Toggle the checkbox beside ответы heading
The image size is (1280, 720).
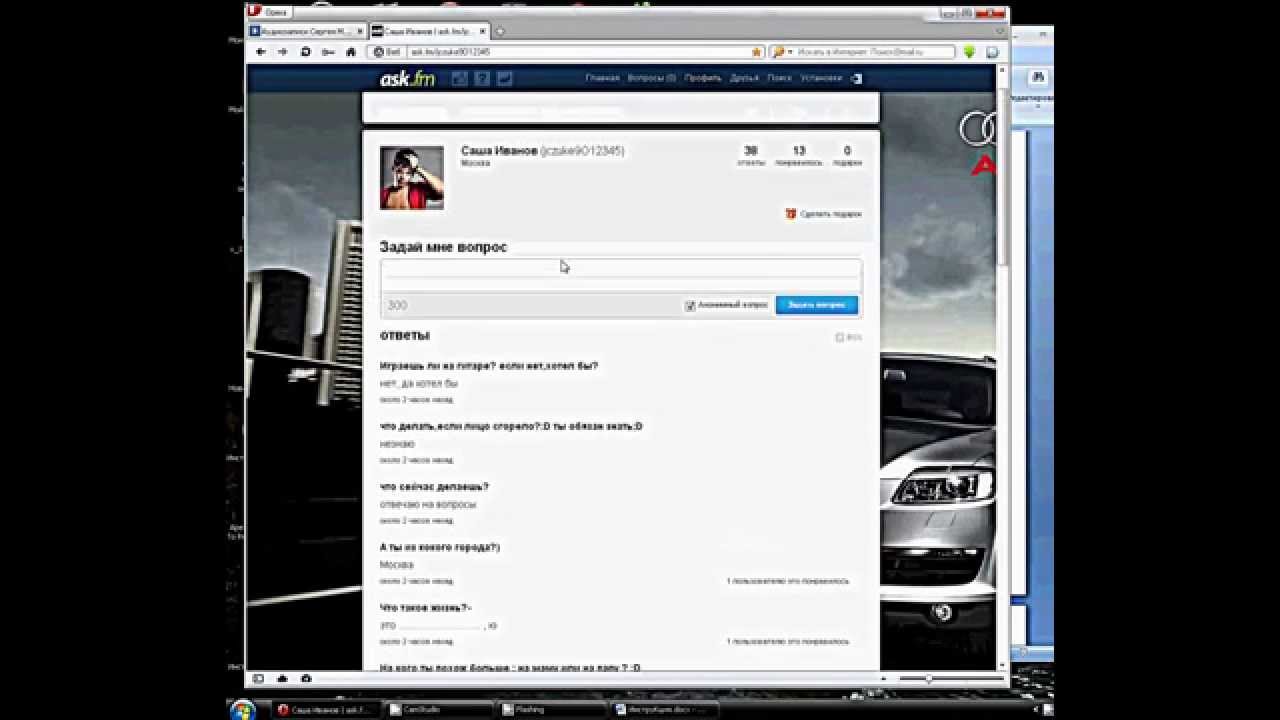[840, 338]
